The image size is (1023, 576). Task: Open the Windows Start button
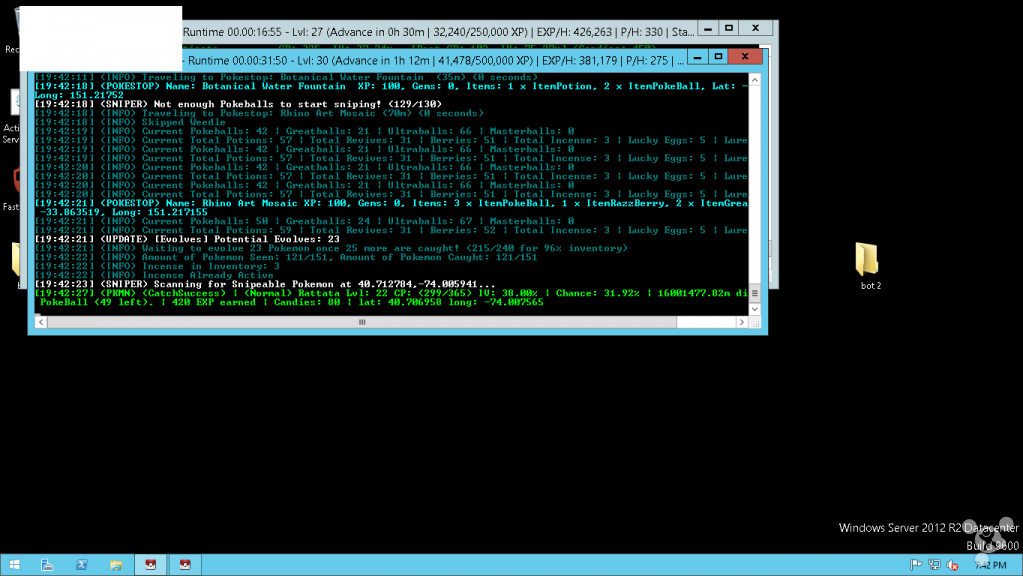point(14,565)
